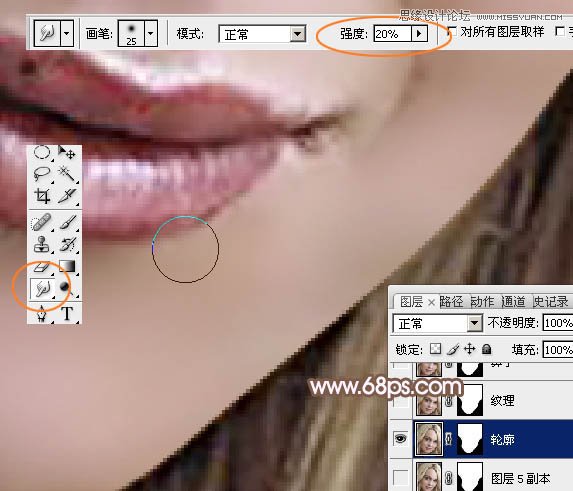Click the 不透明度 opacity value field
This screenshot has height=491, width=573.
[x=558, y=323]
